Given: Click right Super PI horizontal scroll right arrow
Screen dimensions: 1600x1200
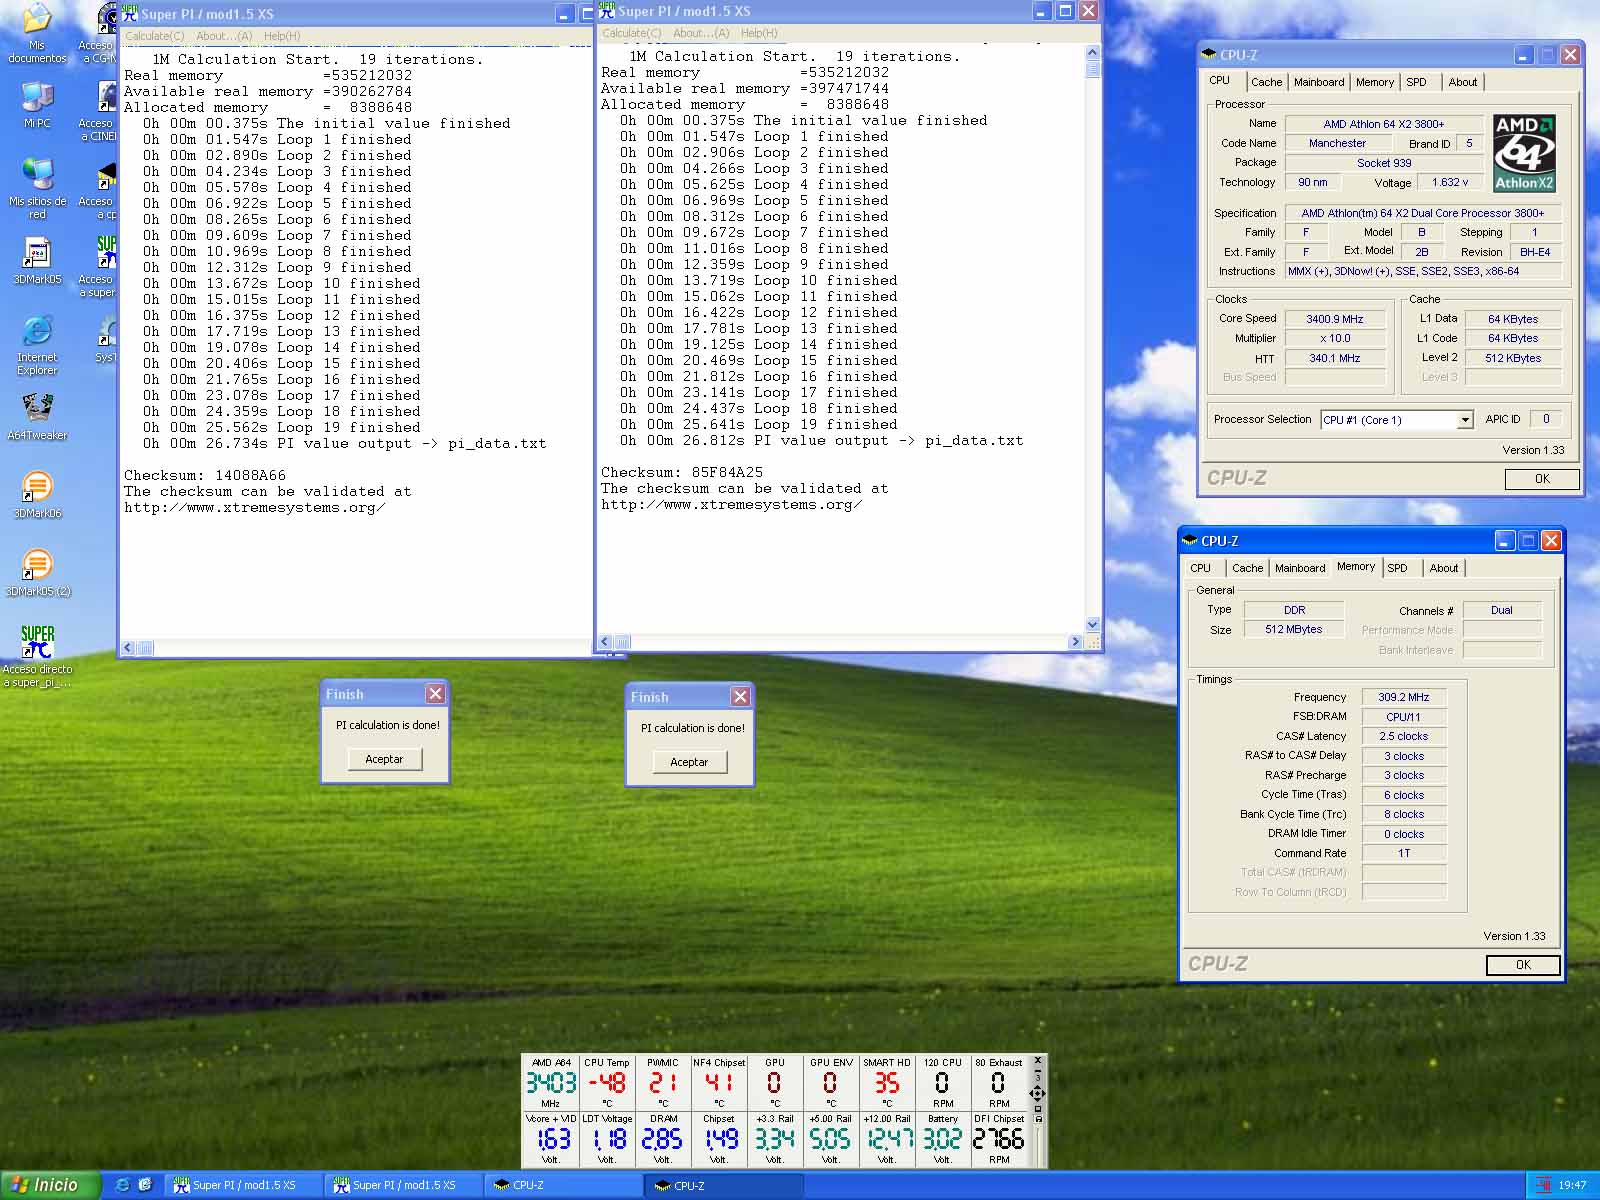Looking at the screenshot, I should [x=1076, y=641].
